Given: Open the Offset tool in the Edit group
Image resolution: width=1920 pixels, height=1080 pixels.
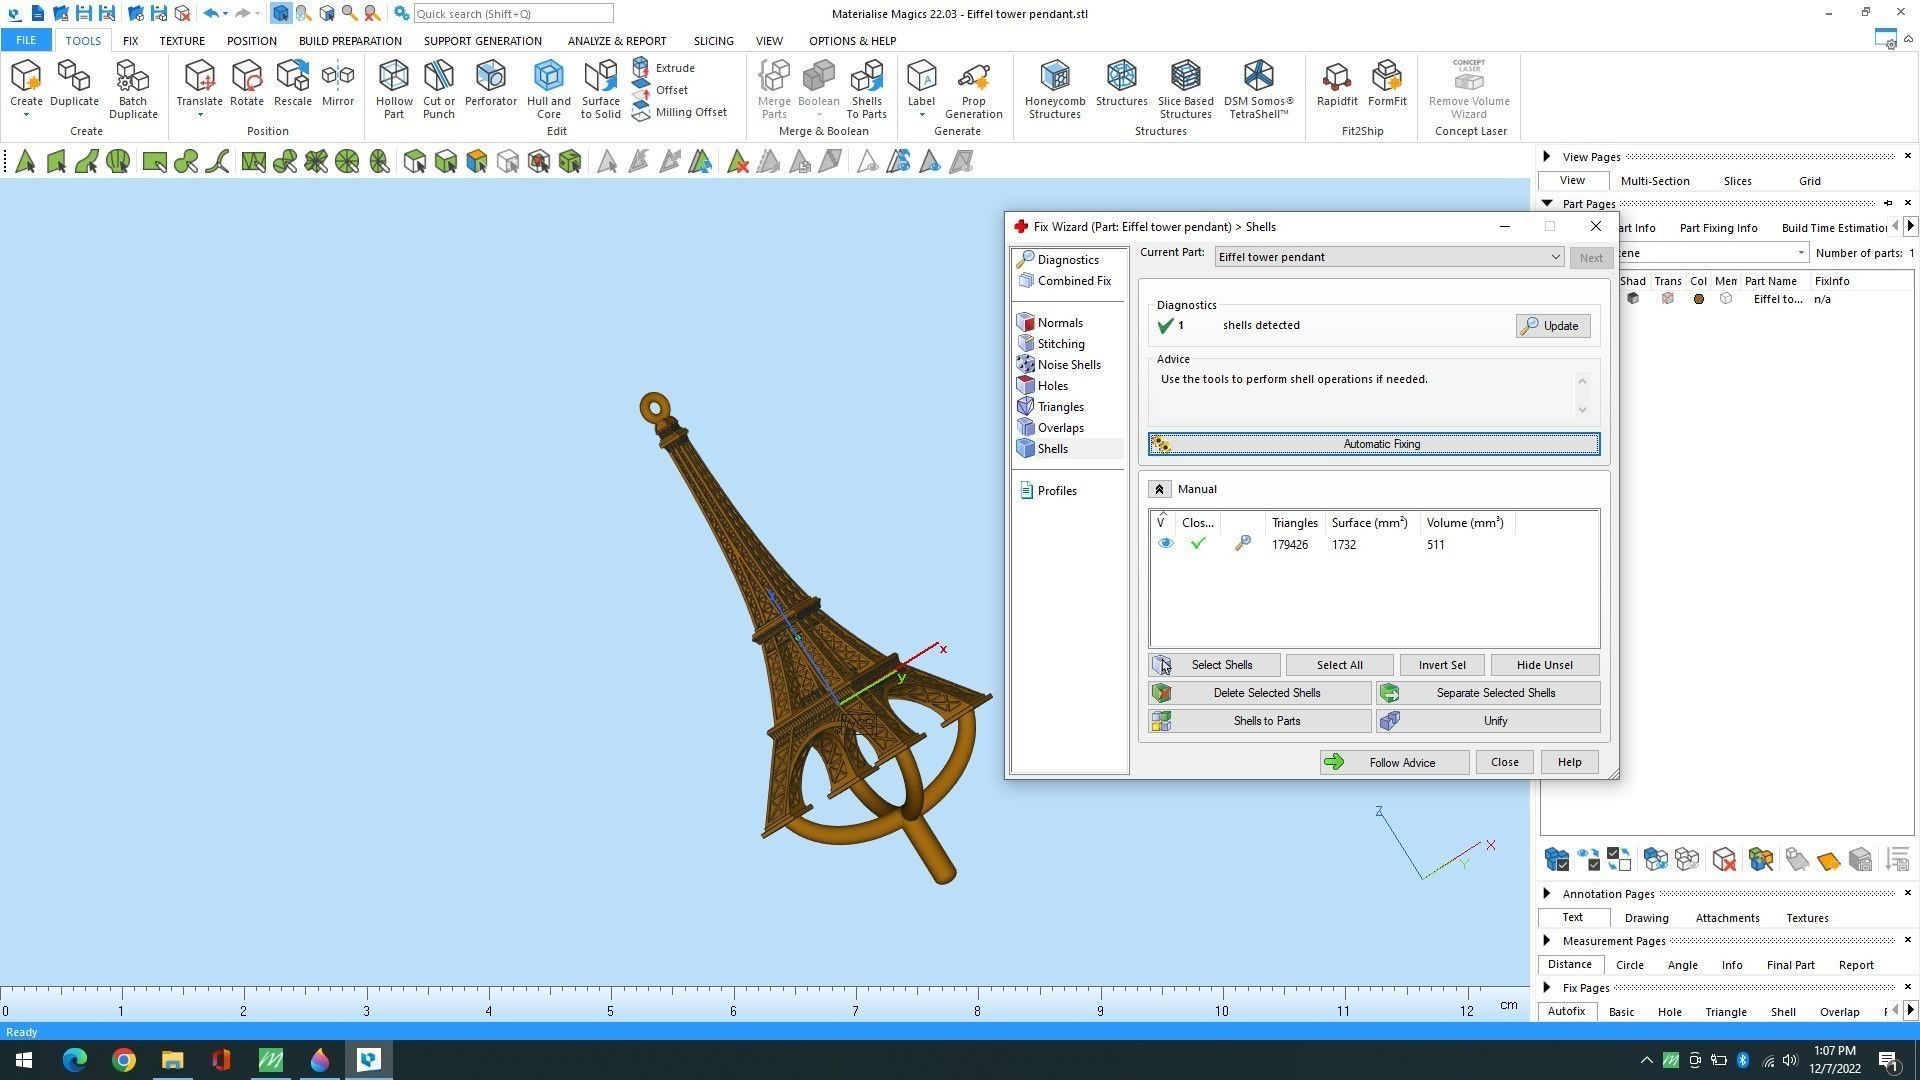Looking at the screenshot, I should [661, 90].
